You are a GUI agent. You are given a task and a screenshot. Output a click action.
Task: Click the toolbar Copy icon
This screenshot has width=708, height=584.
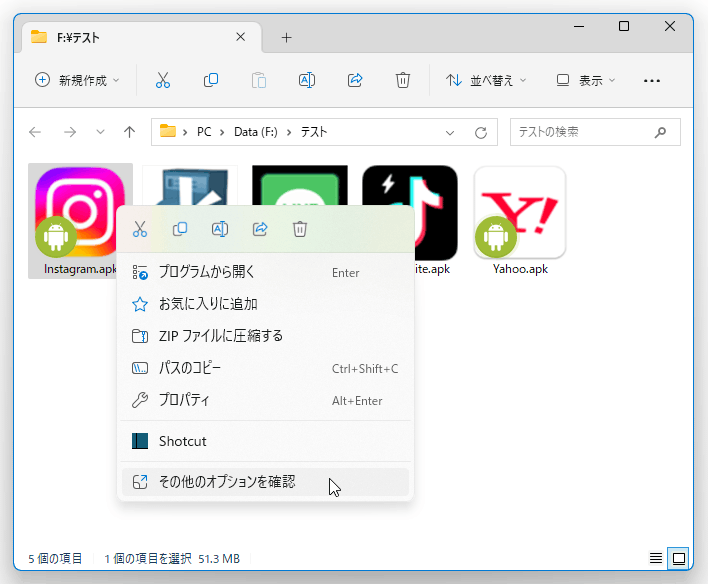click(211, 80)
